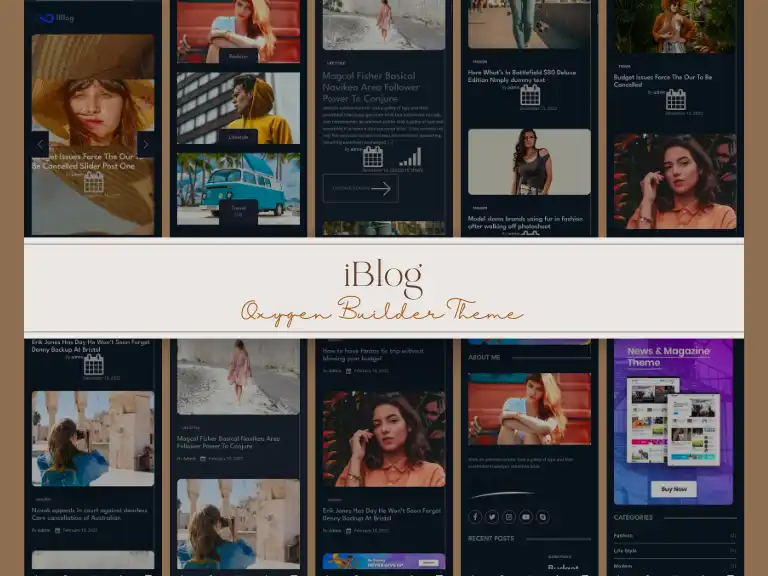The width and height of the screenshot is (768, 576).
Task: Open the Twitter social icon
Action: point(492,517)
